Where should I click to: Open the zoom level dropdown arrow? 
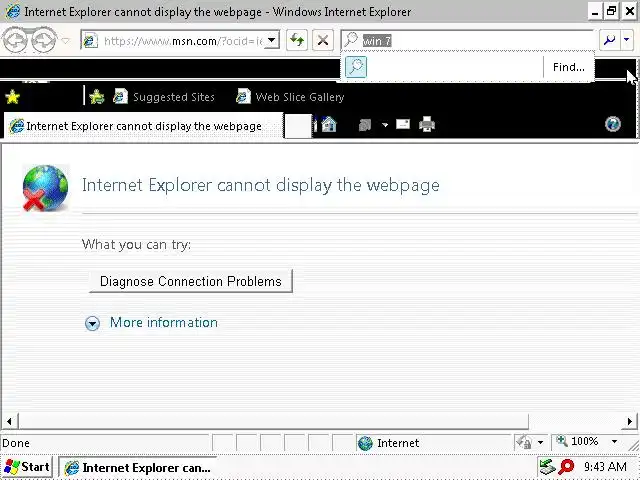click(614, 442)
